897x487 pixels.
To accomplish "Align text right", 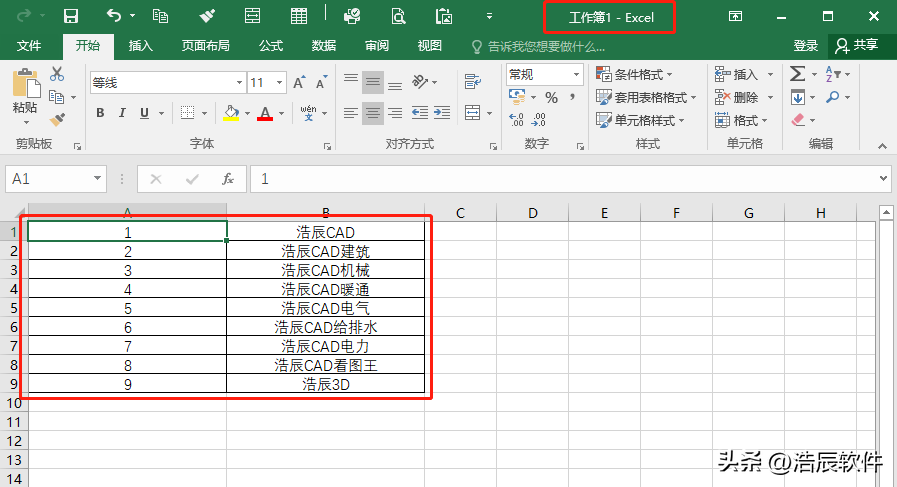I will [395, 113].
